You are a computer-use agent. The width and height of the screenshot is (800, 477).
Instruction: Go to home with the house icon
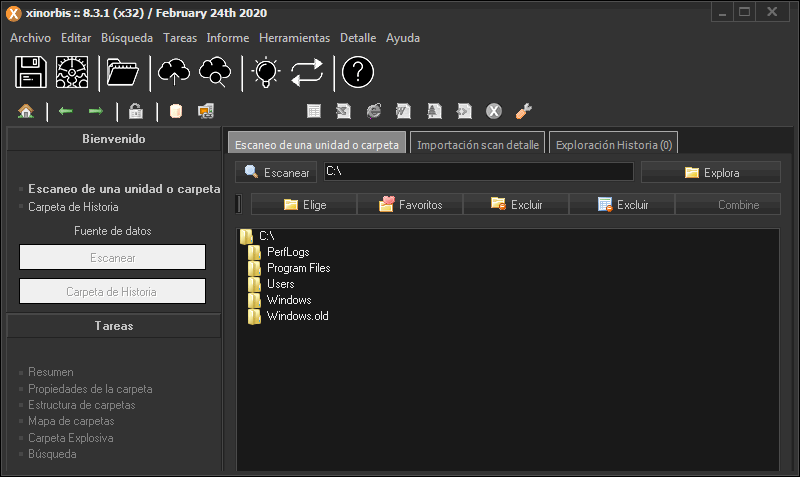click(x=26, y=111)
